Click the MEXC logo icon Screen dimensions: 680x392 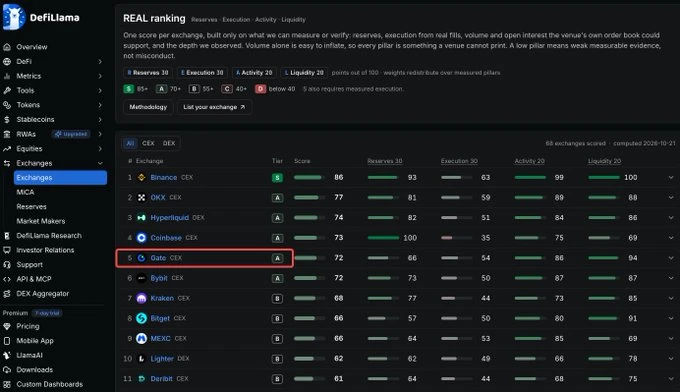point(141,339)
